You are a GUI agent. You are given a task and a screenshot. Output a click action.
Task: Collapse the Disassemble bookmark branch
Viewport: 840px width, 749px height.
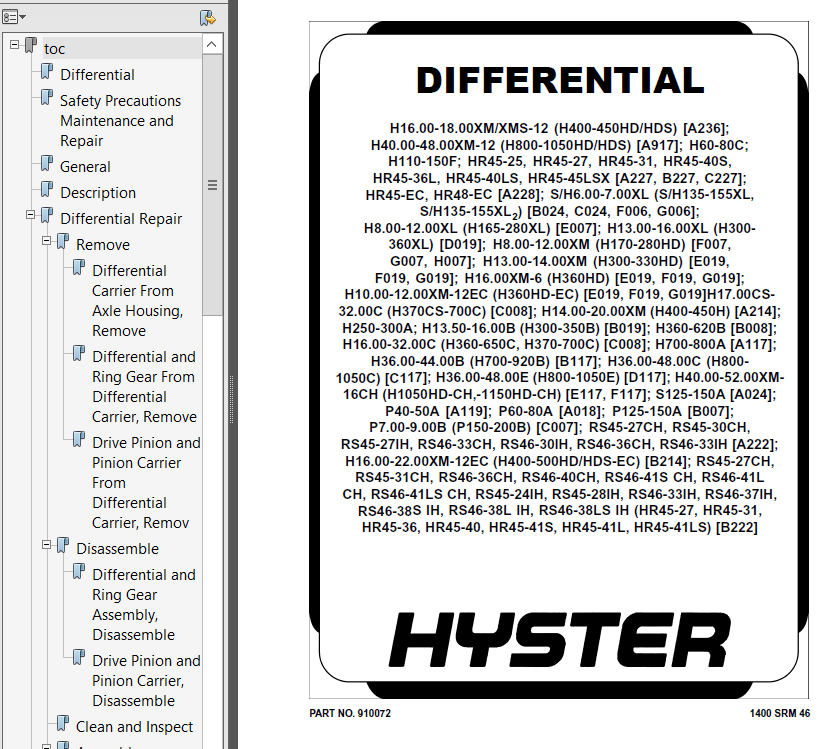pos(47,545)
